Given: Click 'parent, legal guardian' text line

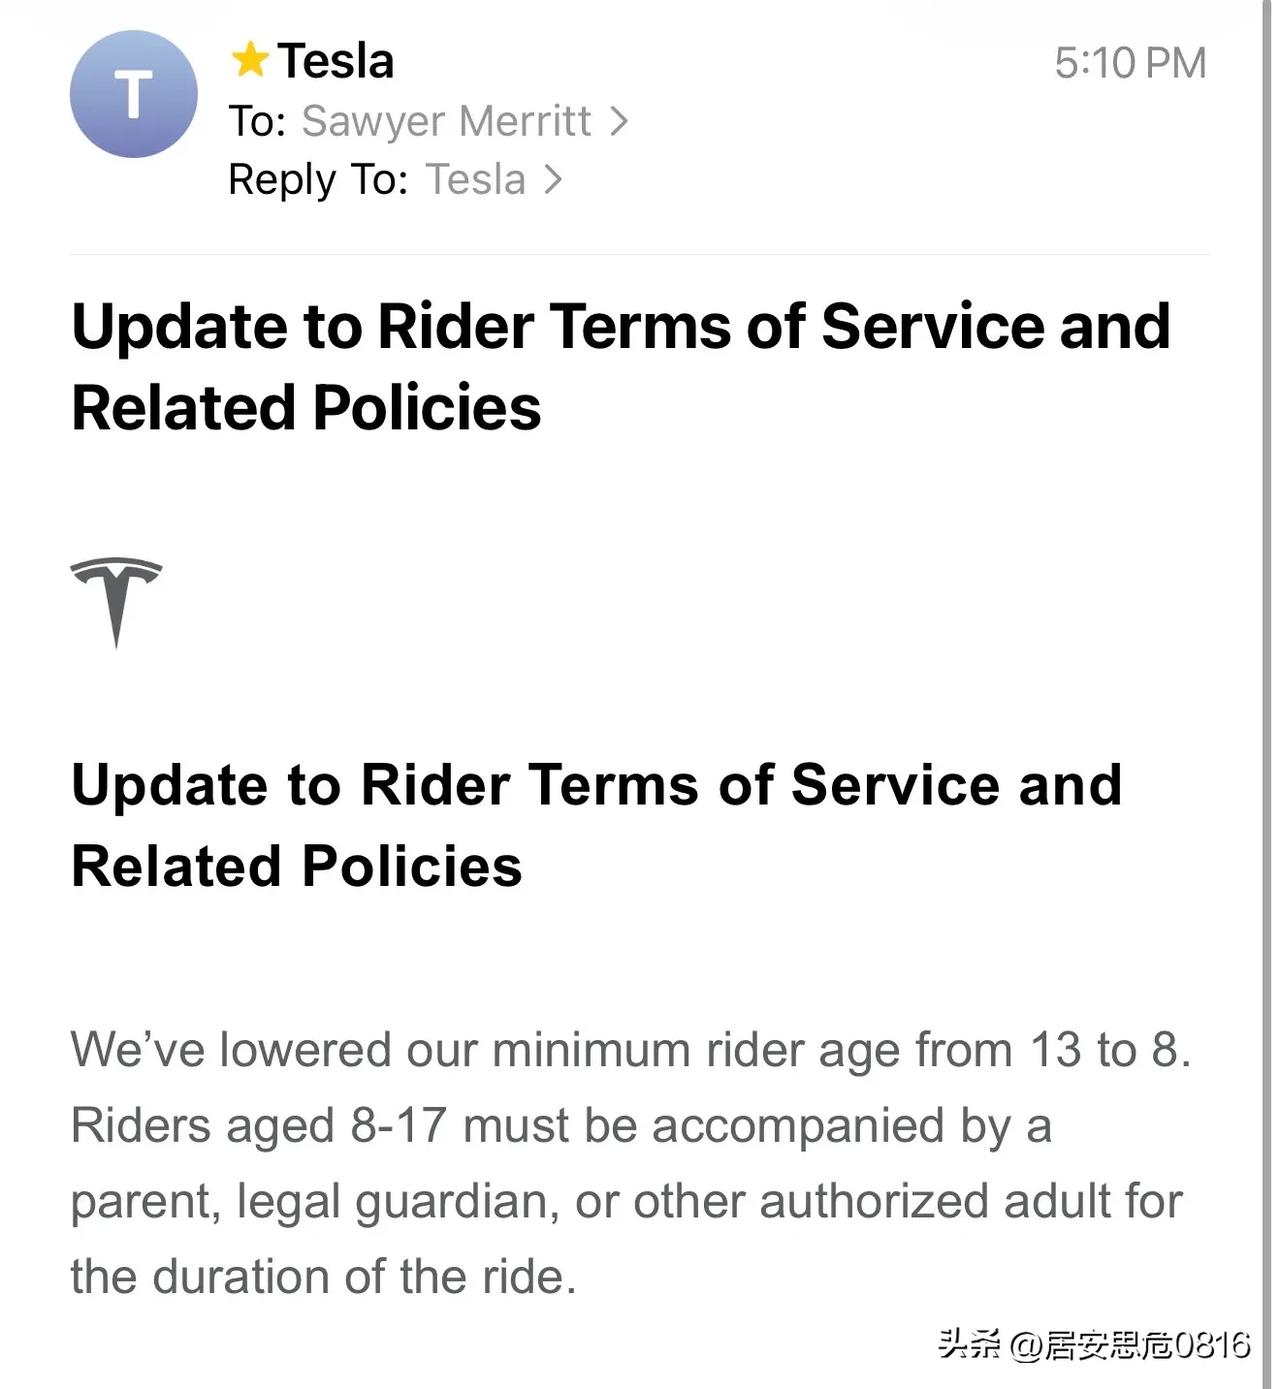Looking at the screenshot, I should coord(626,1201).
